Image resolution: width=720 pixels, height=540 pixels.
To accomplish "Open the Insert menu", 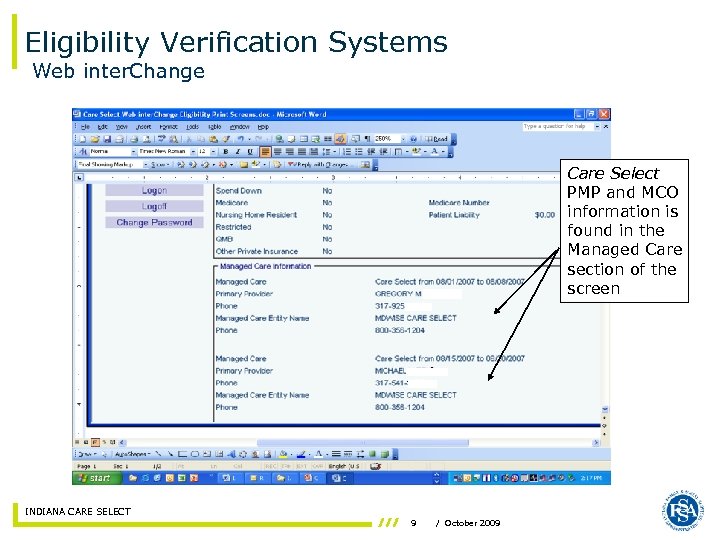I will tap(143, 127).
